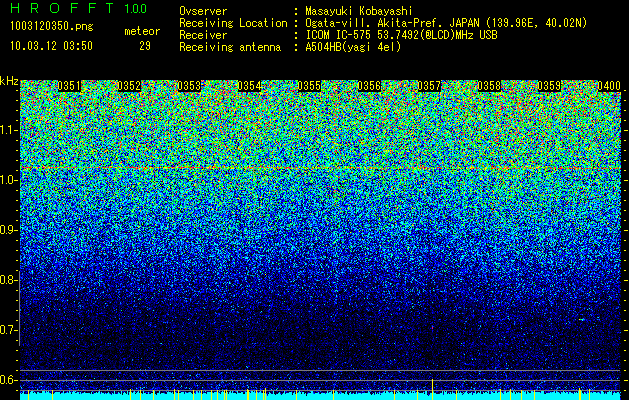Click the receiver value ICOM IC-575 53.7492 MHz USB
629x400 pixels.
click(401, 35)
